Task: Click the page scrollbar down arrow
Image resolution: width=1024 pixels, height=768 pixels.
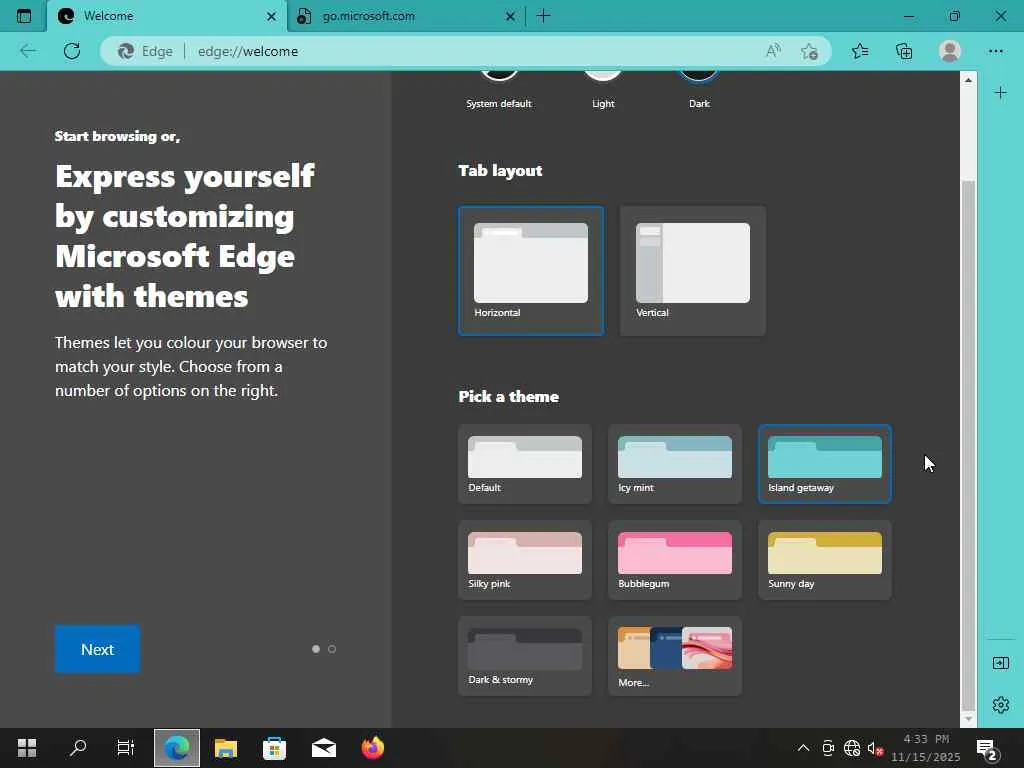Action: 968,719
